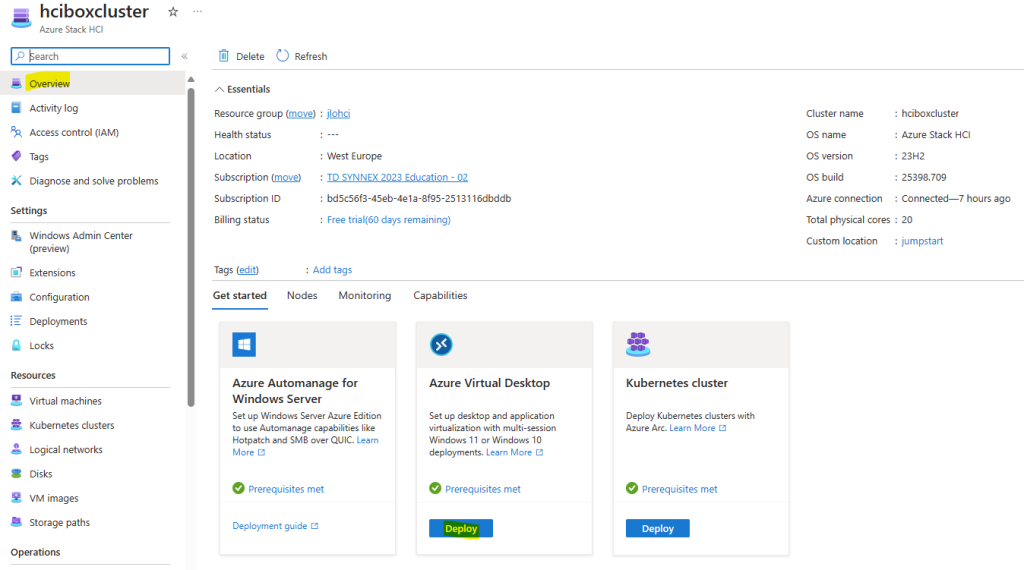Open Learn More link in Kubernetes cluster card
This screenshot has width=1024, height=570.
pos(698,428)
